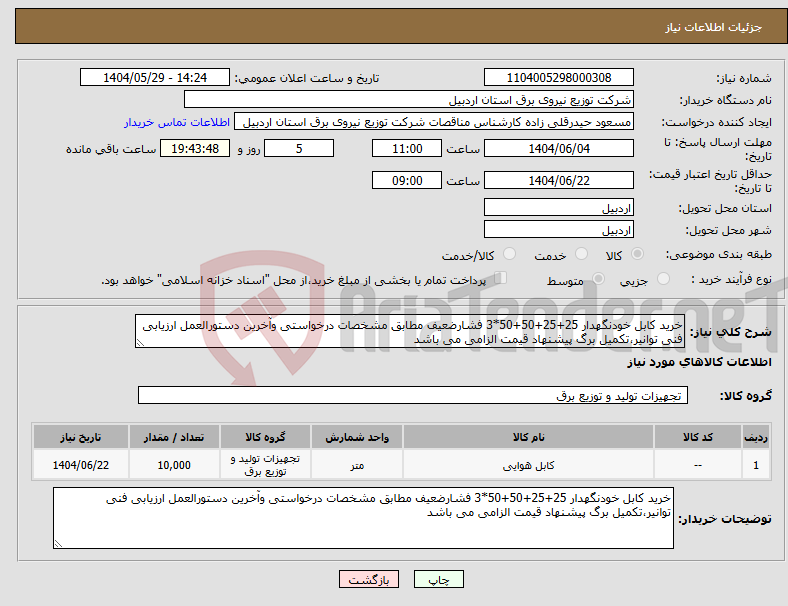Click the resize grip of شرح کلی نیاز textarea
Screen dimensions: 788x606
coord(140,343)
